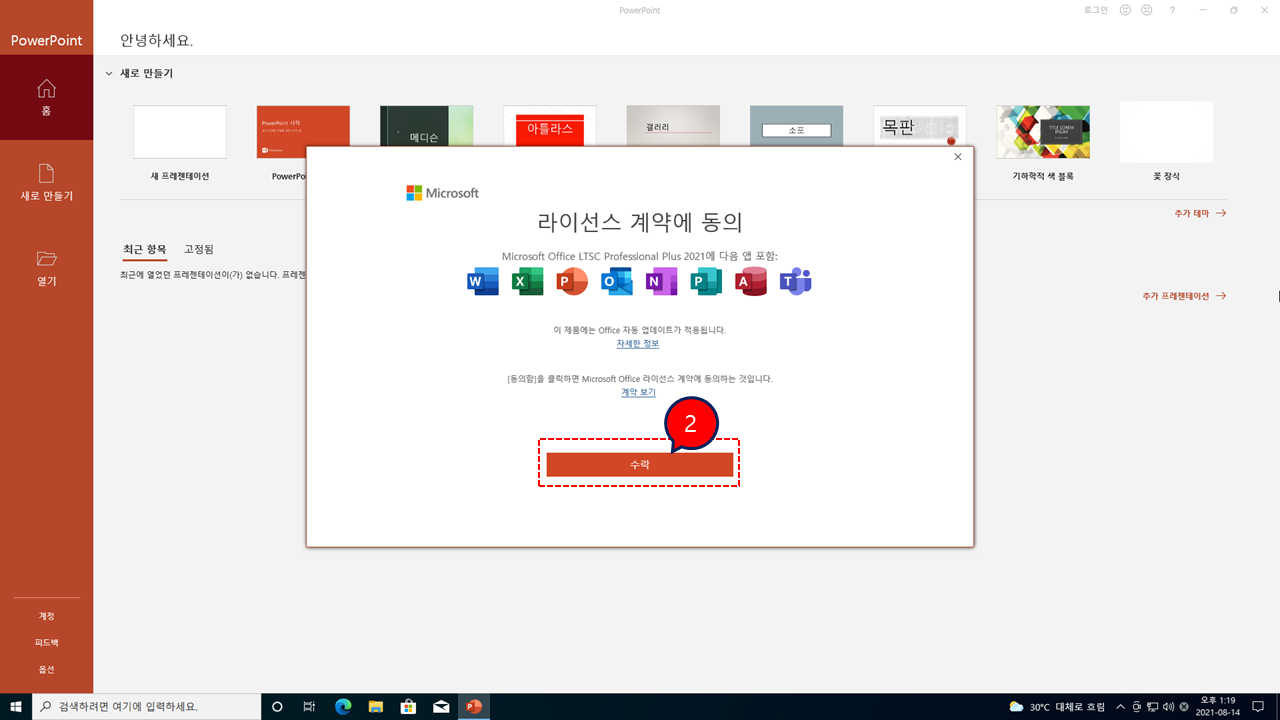Click the frown feedback icon in title bar
Viewport: 1280px width, 720px height.
pos(1146,10)
